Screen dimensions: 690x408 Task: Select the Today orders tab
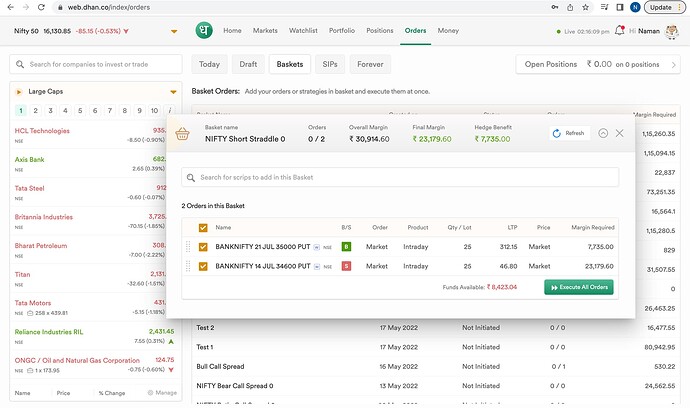pyautogui.click(x=209, y=64)
